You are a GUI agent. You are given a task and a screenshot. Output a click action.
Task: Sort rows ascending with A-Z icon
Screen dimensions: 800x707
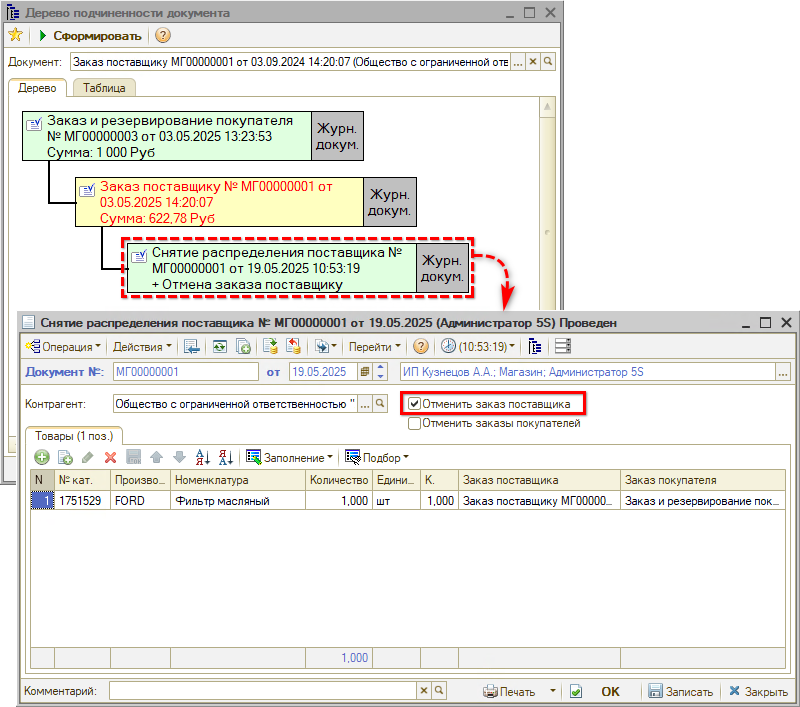click(x=203, y=457)
